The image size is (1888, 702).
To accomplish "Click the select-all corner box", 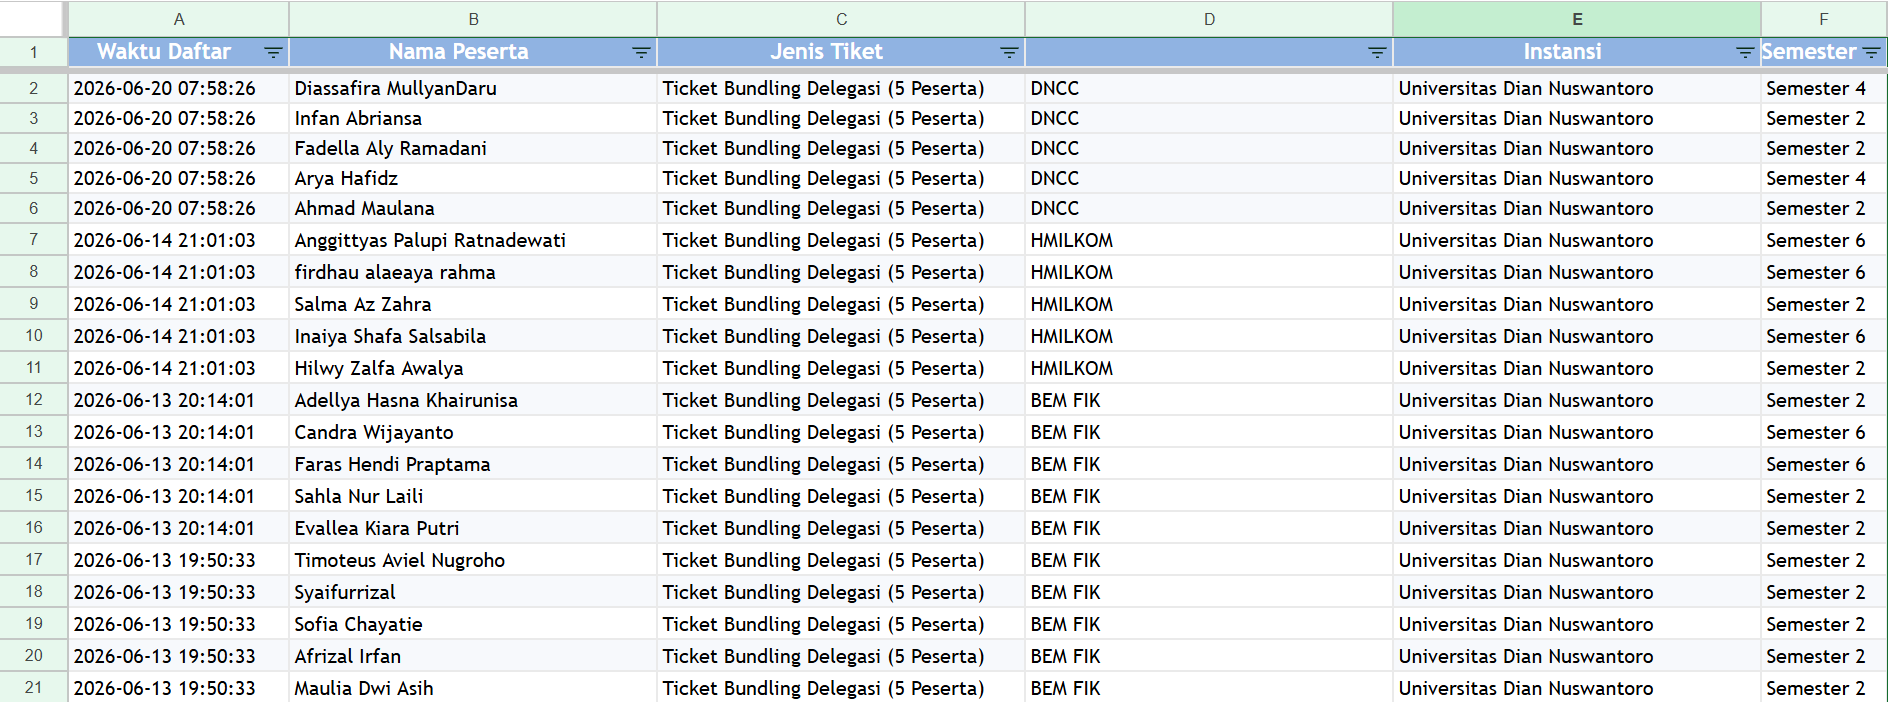I will click(x=33, y=19).
